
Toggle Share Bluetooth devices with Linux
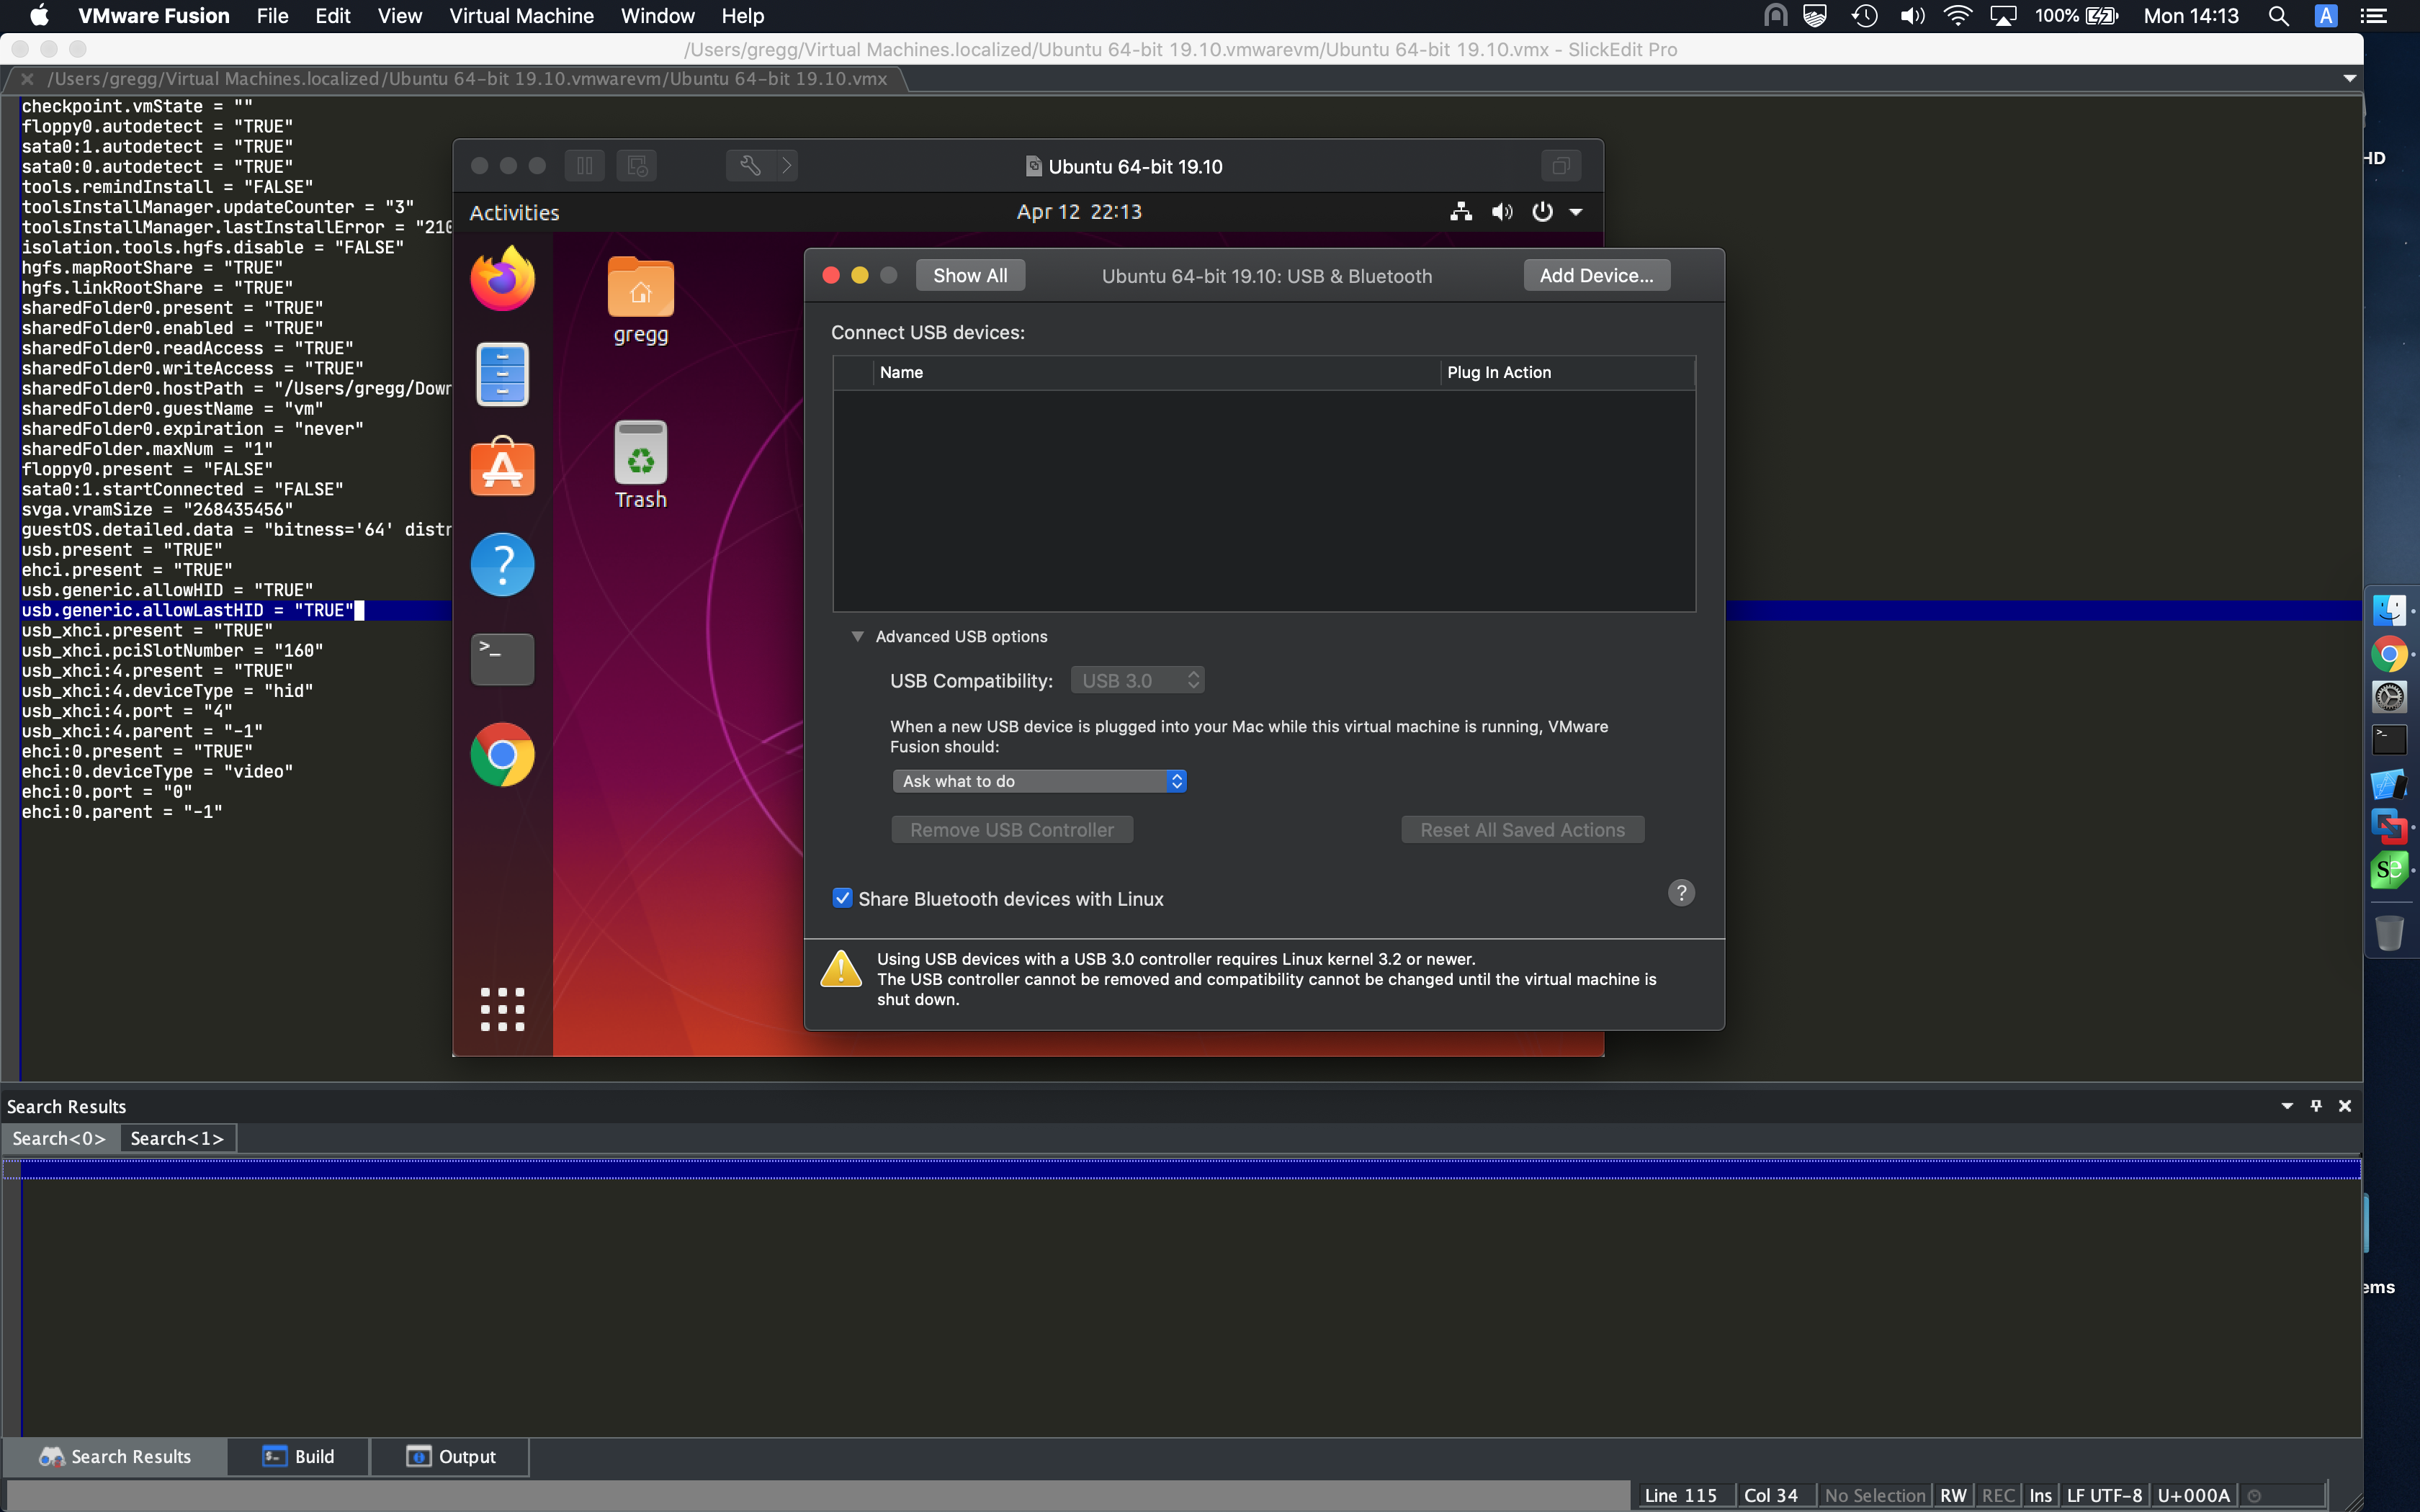pos(843,898)
